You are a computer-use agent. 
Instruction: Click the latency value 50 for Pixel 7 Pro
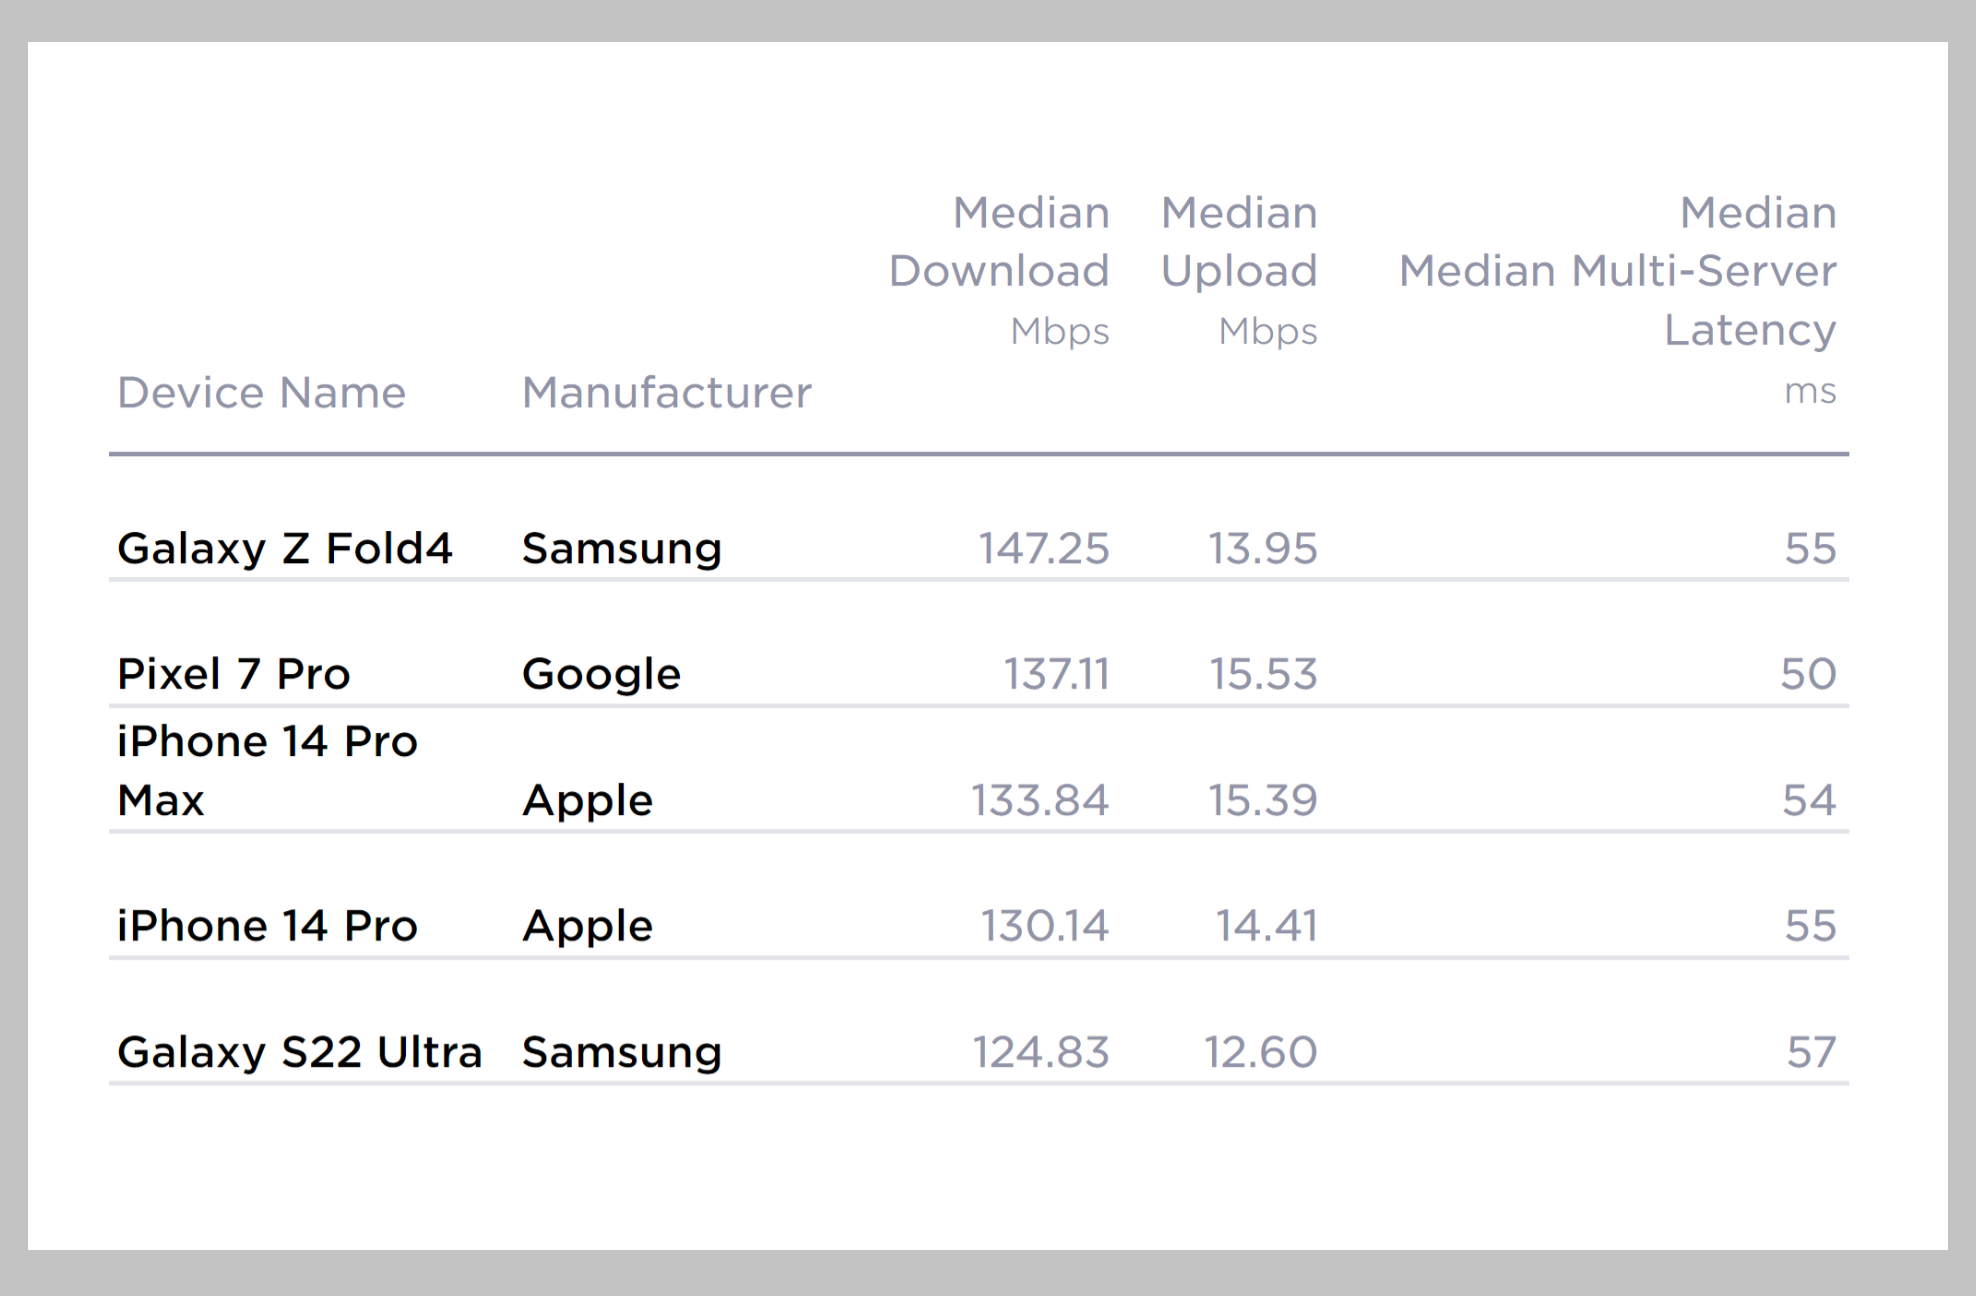click(1808, 674)
